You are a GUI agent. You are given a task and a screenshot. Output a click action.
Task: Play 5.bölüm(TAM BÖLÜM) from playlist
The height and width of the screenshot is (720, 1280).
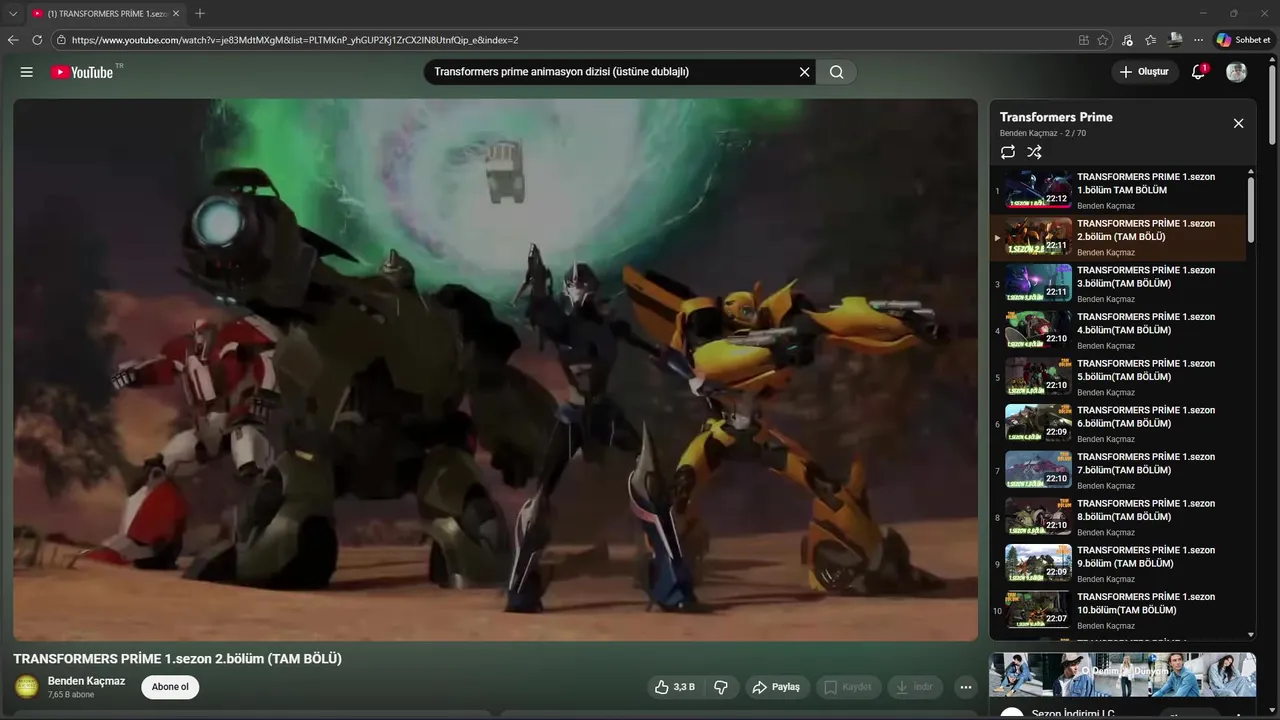[x=1119, y=377]
